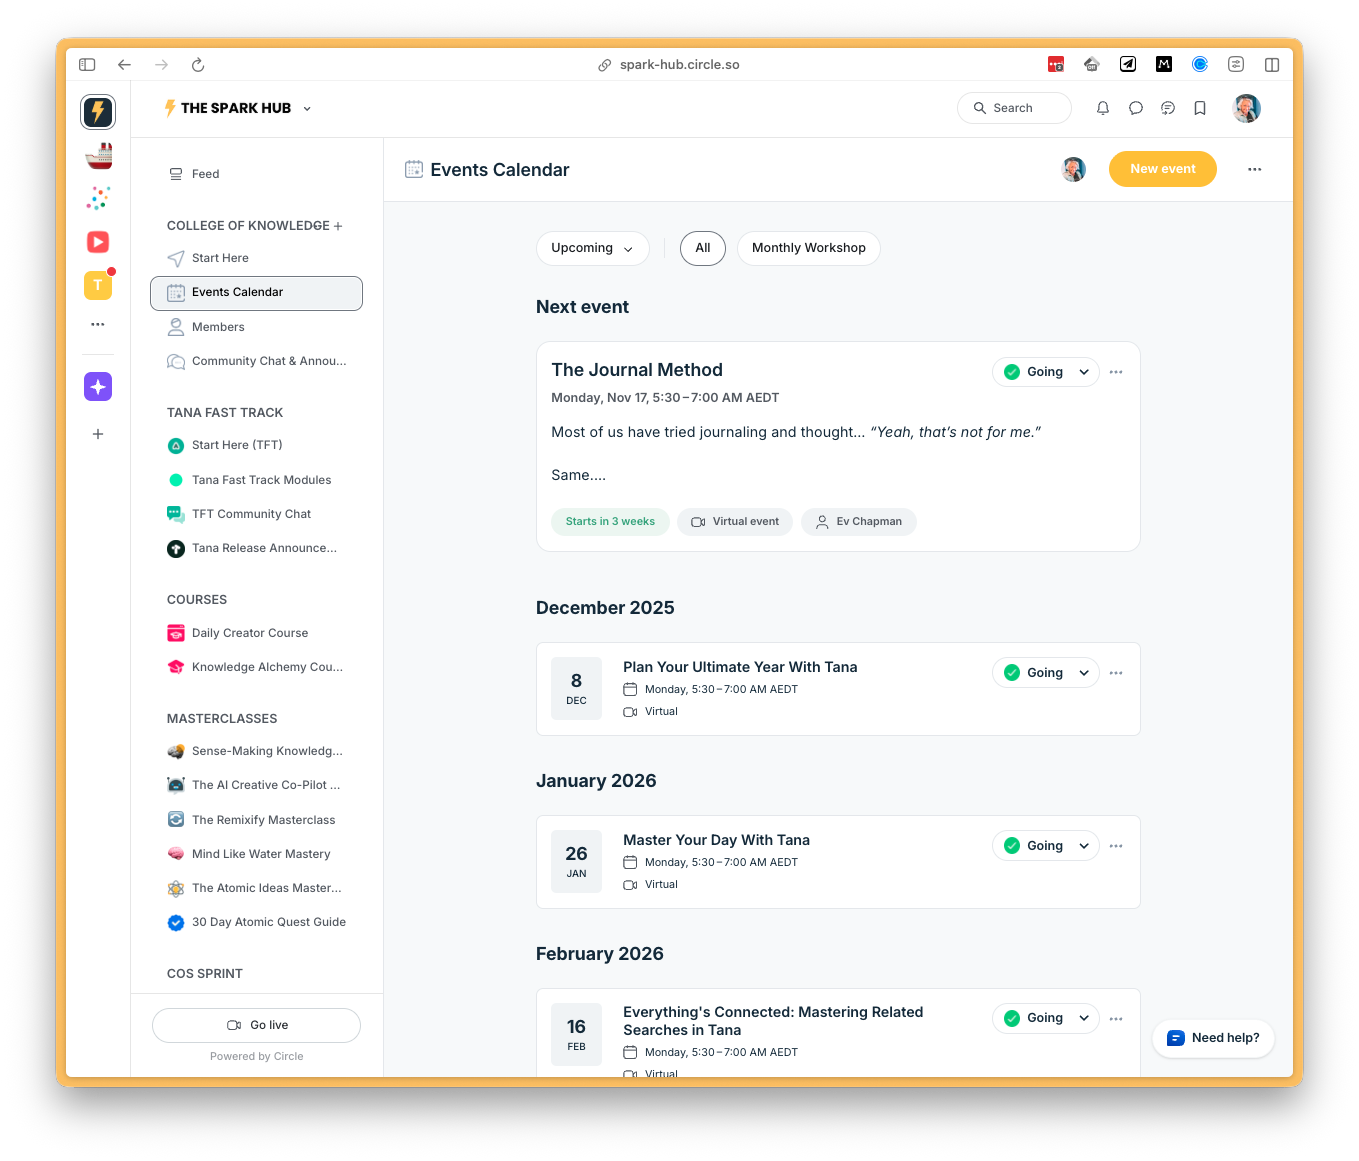Click the red extension icon in browser toolbar
Screen dimensions: 1359x1161
click(x=1056, y=64)
